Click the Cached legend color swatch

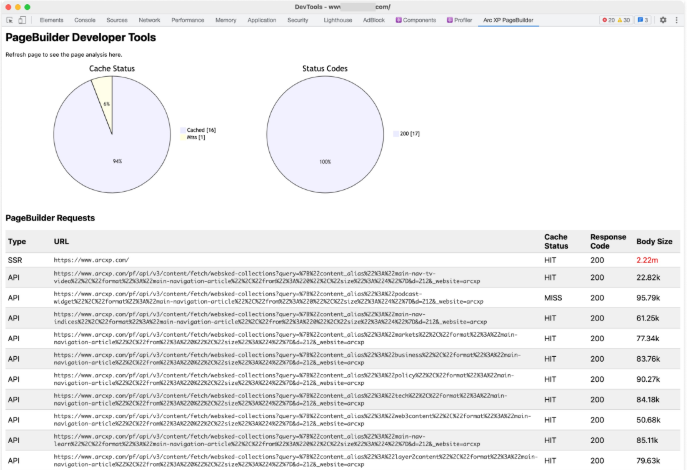click(x=183, y=130)
